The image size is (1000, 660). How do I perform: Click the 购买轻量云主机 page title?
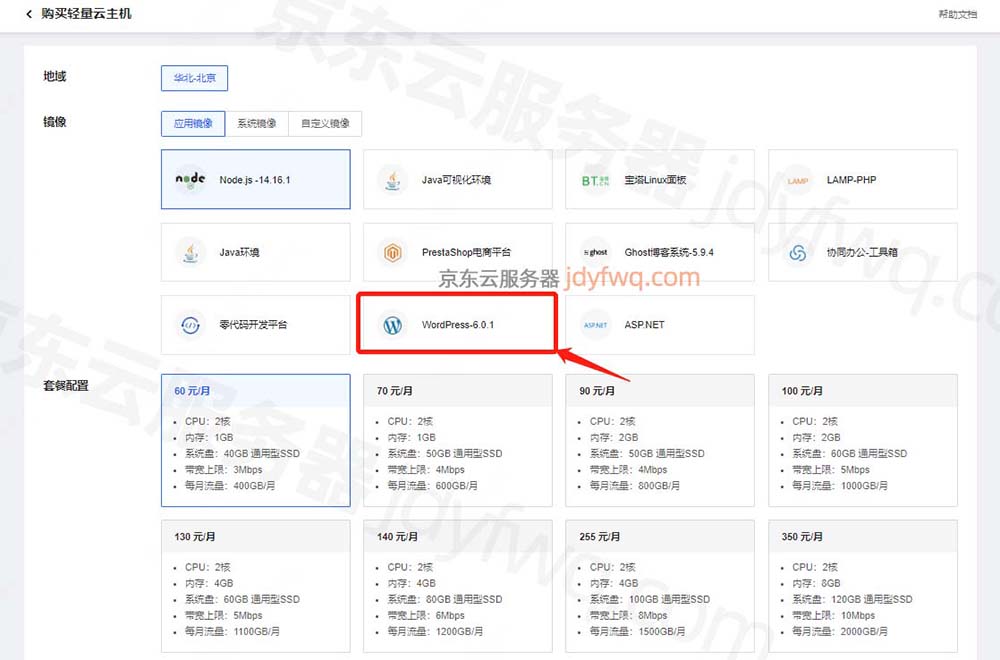click(x=86, y=13)
